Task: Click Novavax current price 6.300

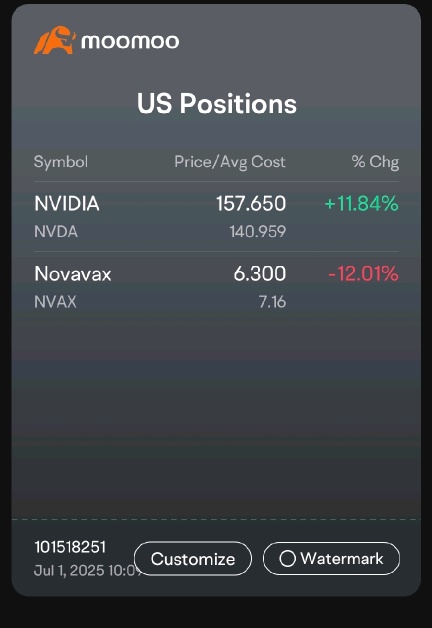Action: point(260,274)
